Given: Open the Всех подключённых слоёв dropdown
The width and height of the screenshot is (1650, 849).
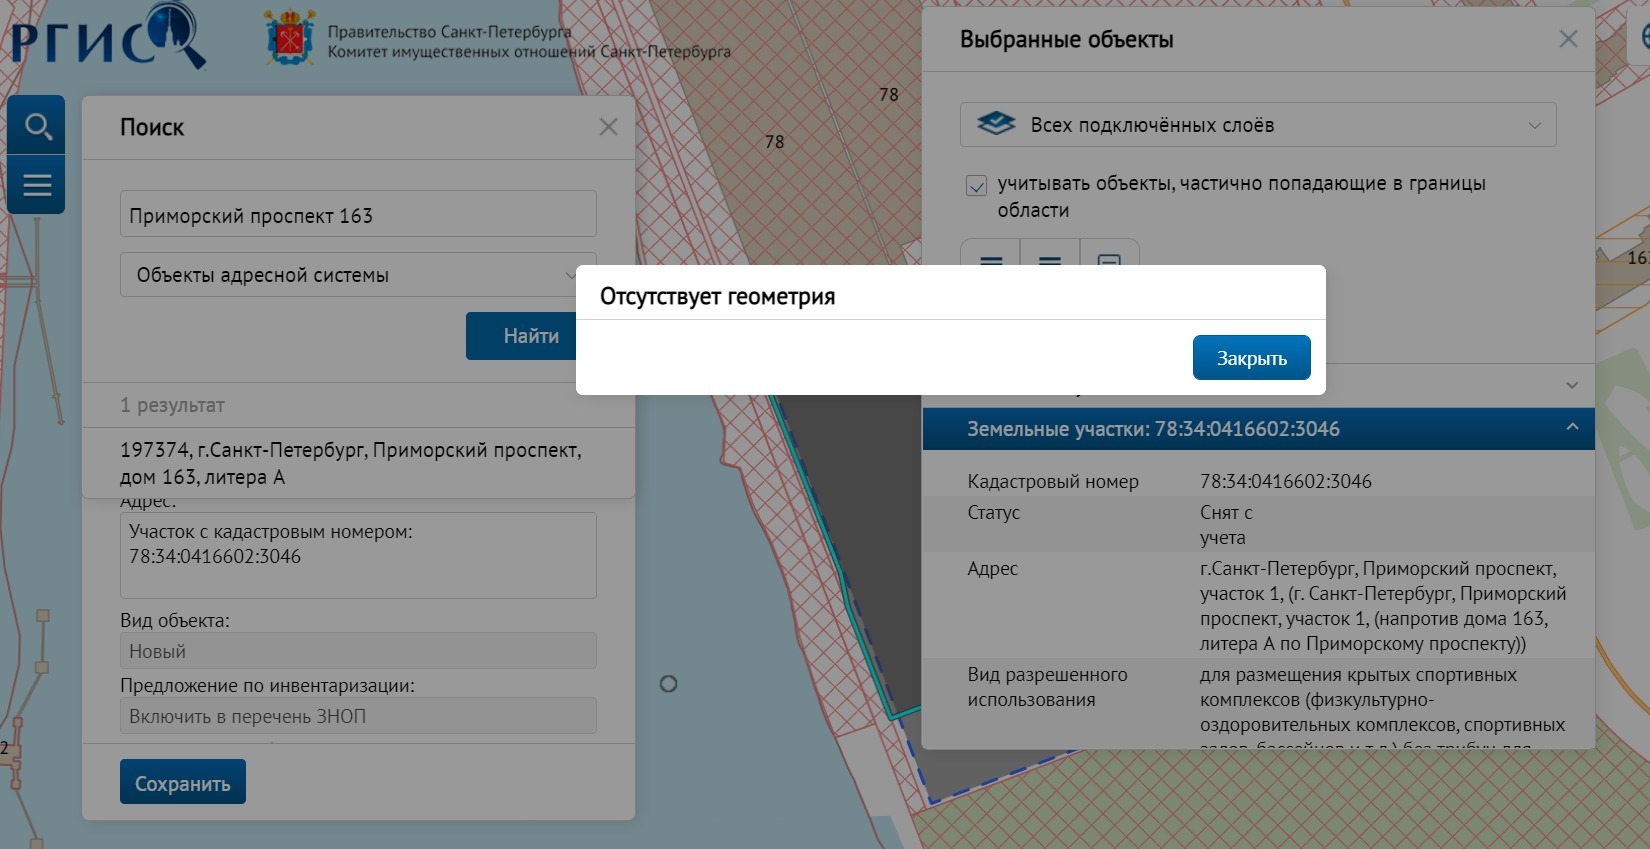Looking at the screenshot, I should point(1258,125).
